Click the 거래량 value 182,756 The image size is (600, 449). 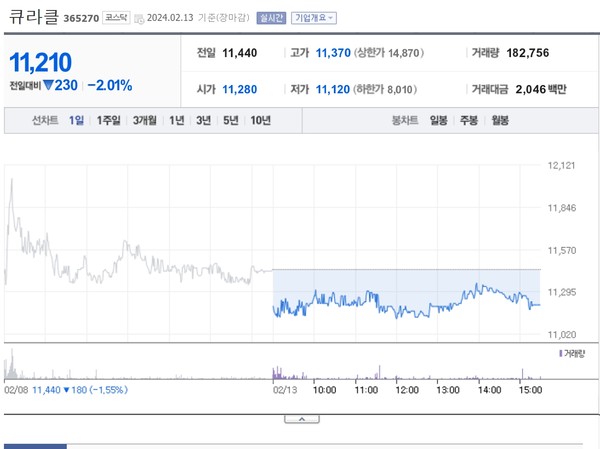pyautogui.click(x=528, y=53)
